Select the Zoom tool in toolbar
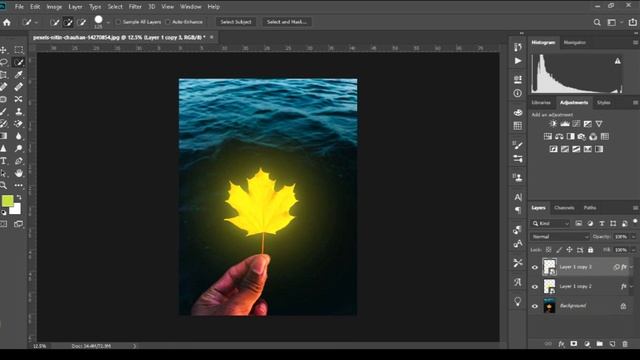This screenshot has width=640, height=360. (4, 185)
